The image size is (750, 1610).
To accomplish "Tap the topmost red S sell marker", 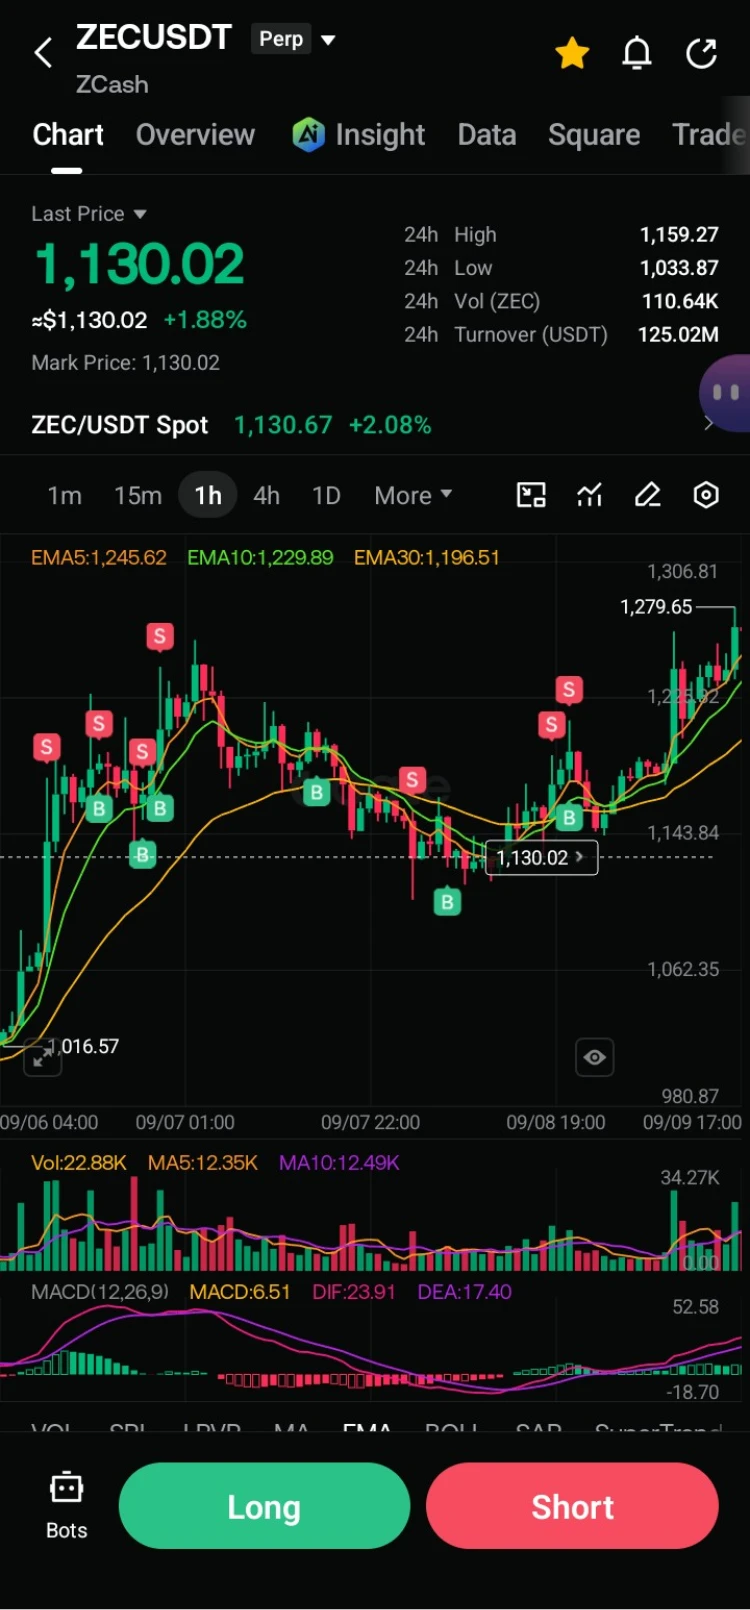I will pyautogui.click(x=160, y=636).
